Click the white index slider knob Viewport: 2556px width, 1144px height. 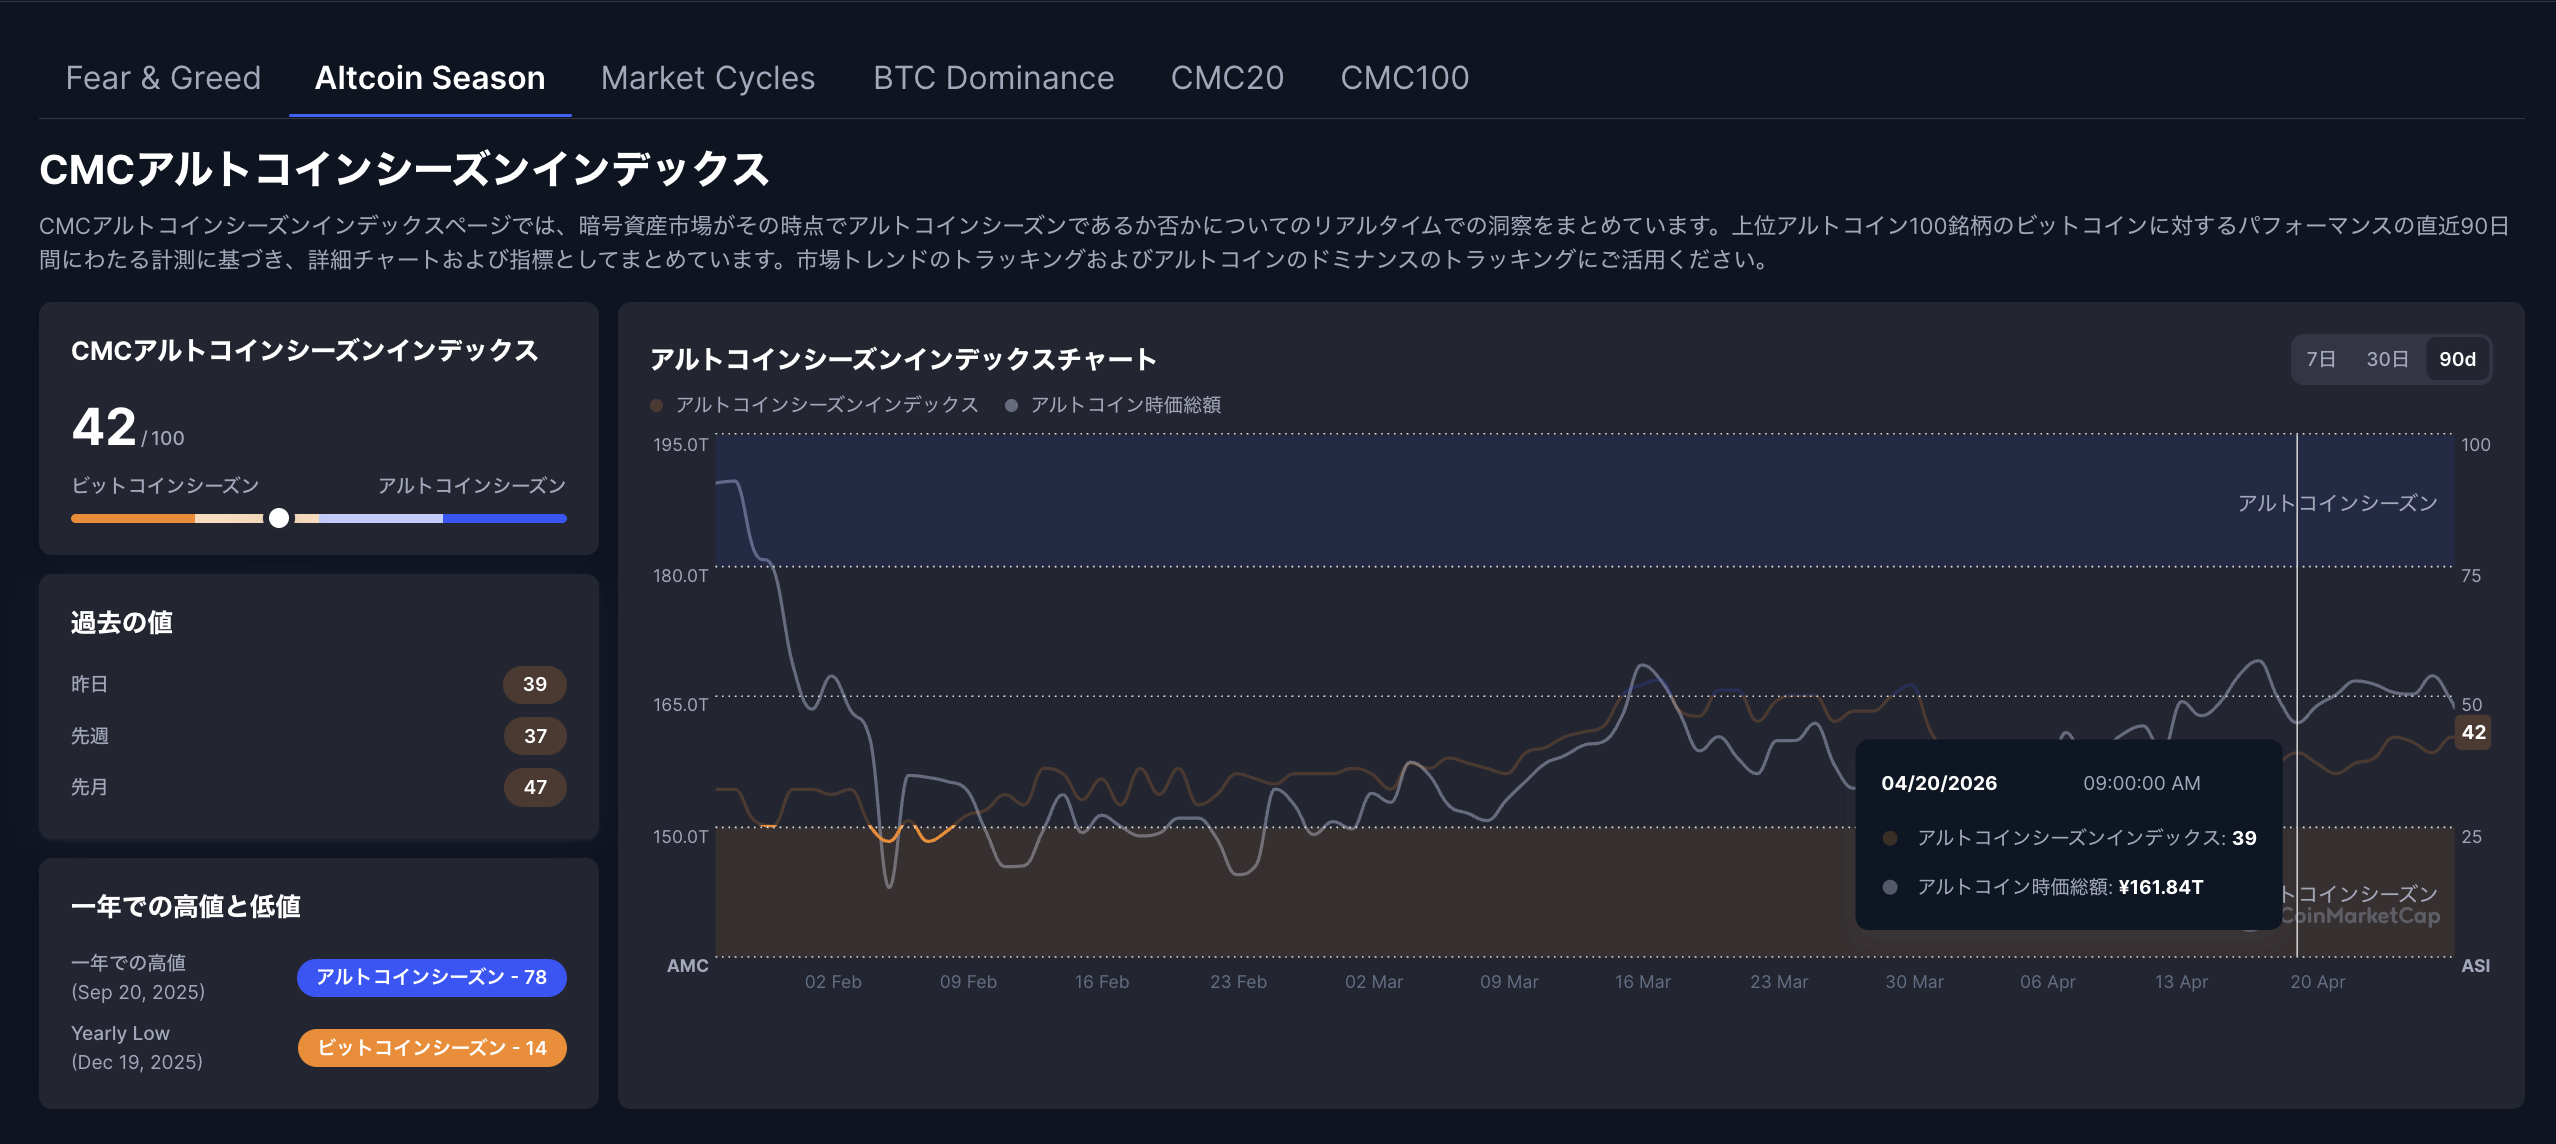click(279, 518)
